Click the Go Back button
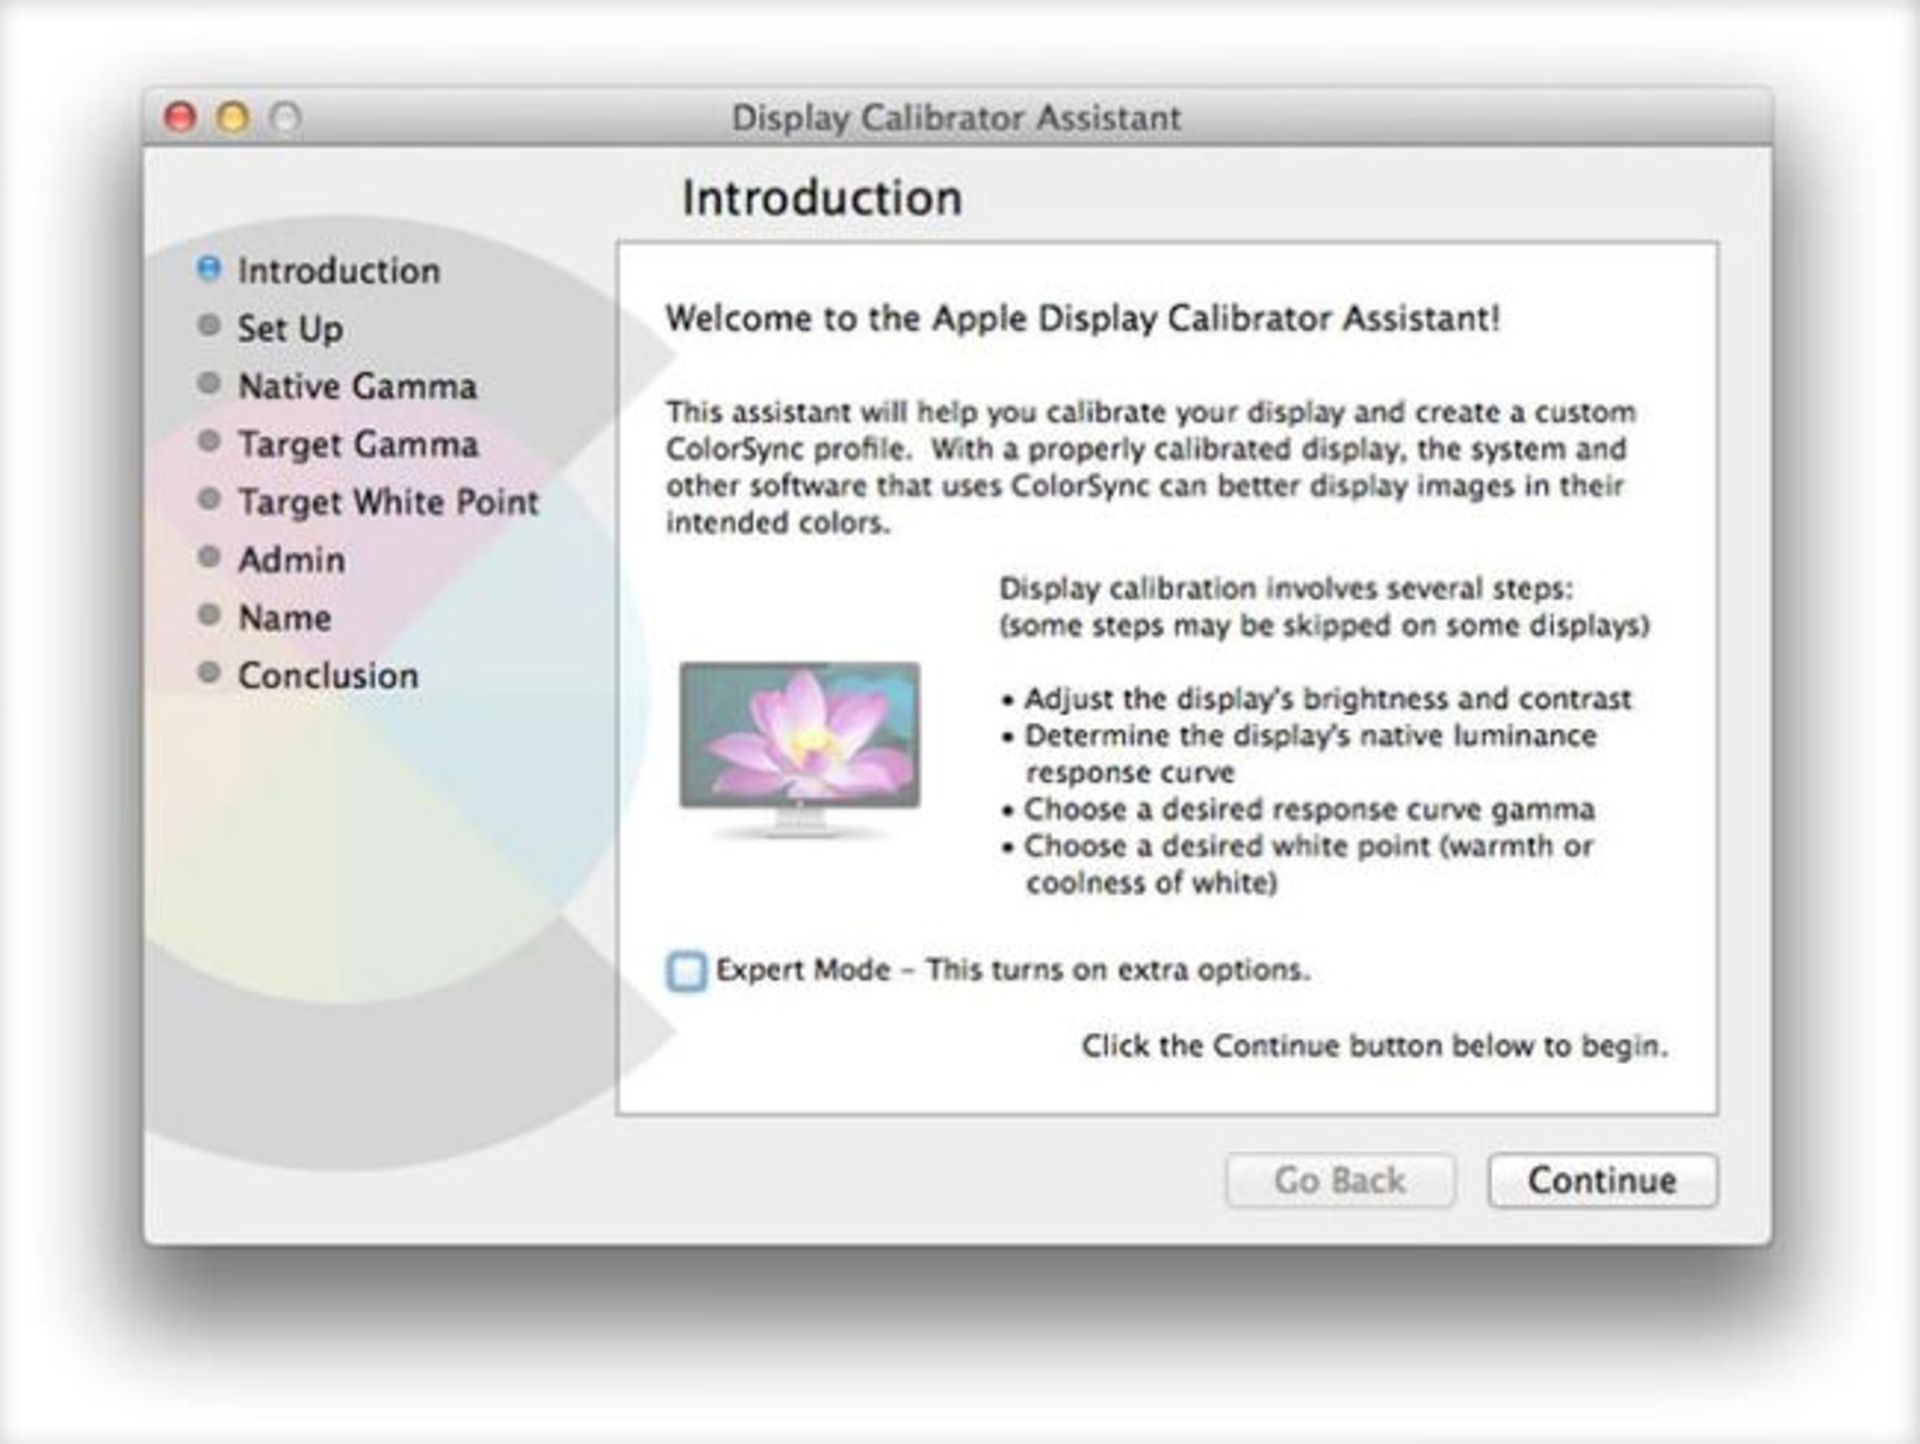 tap(1340, 1181)
